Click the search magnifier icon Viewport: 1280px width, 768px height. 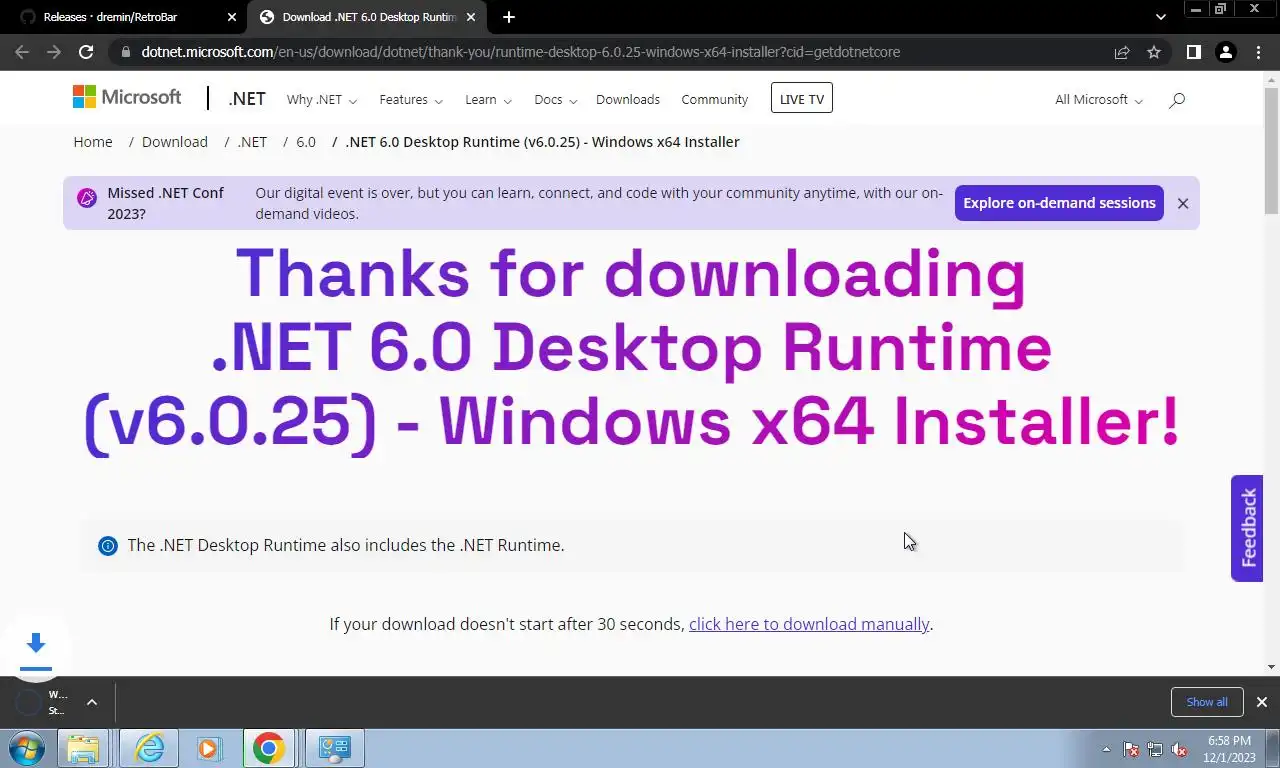tap(1177, 100)
